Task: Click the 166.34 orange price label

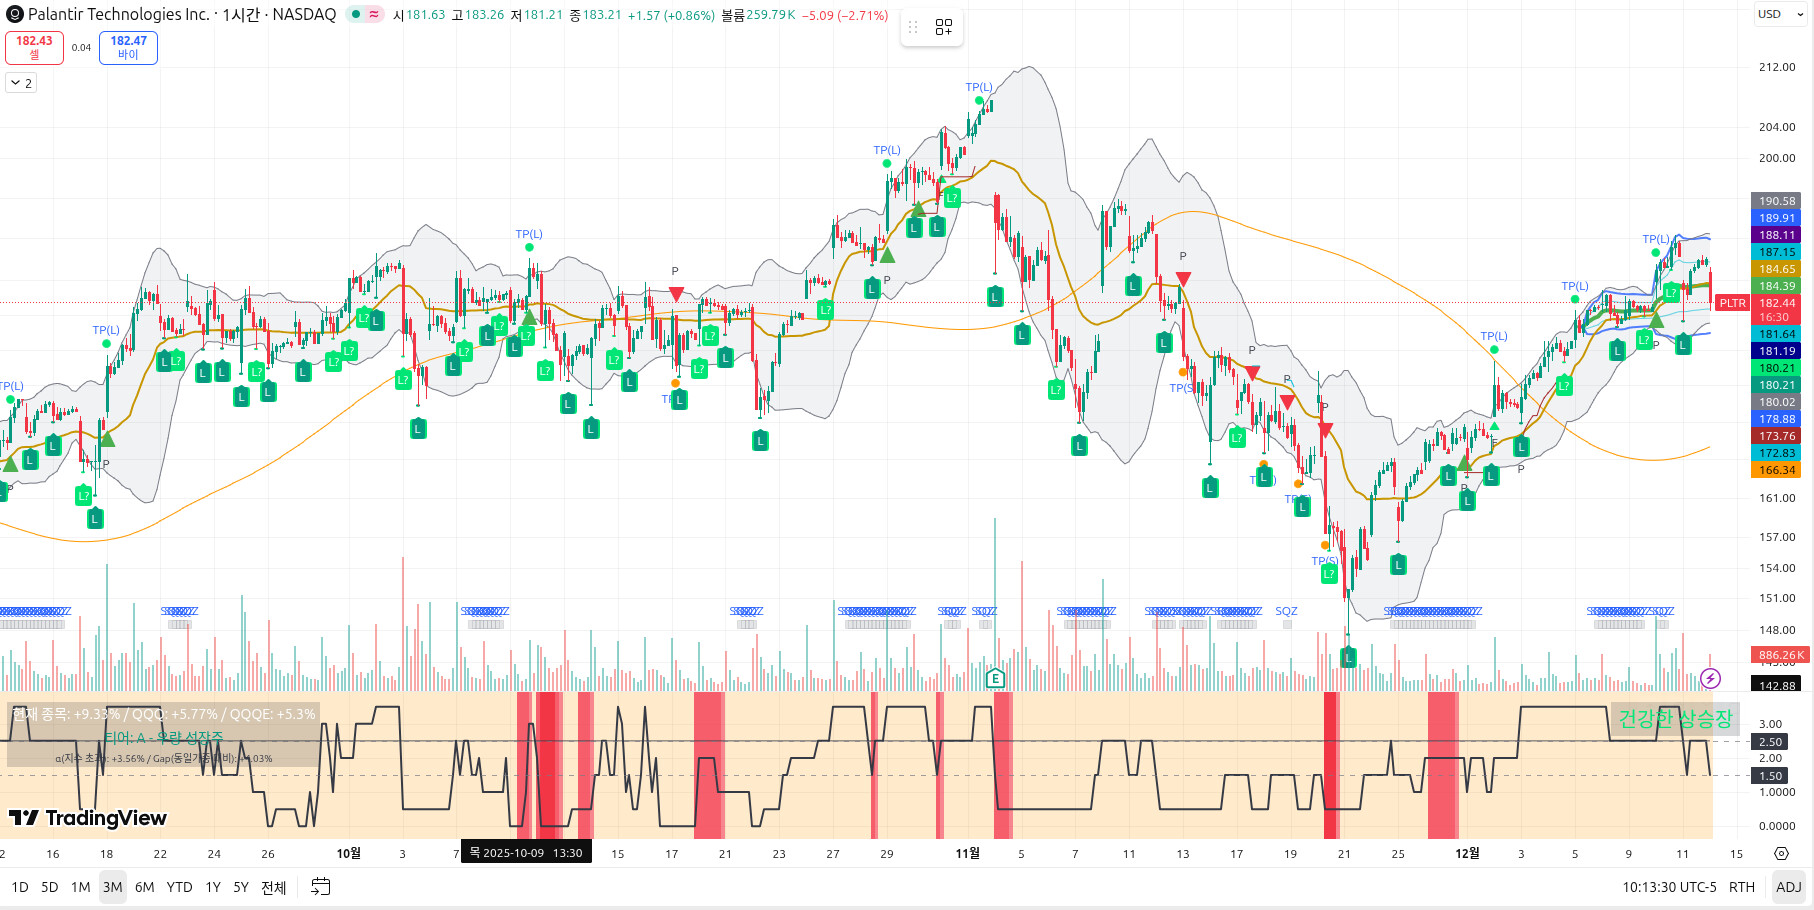Action: pos(1777,470)
